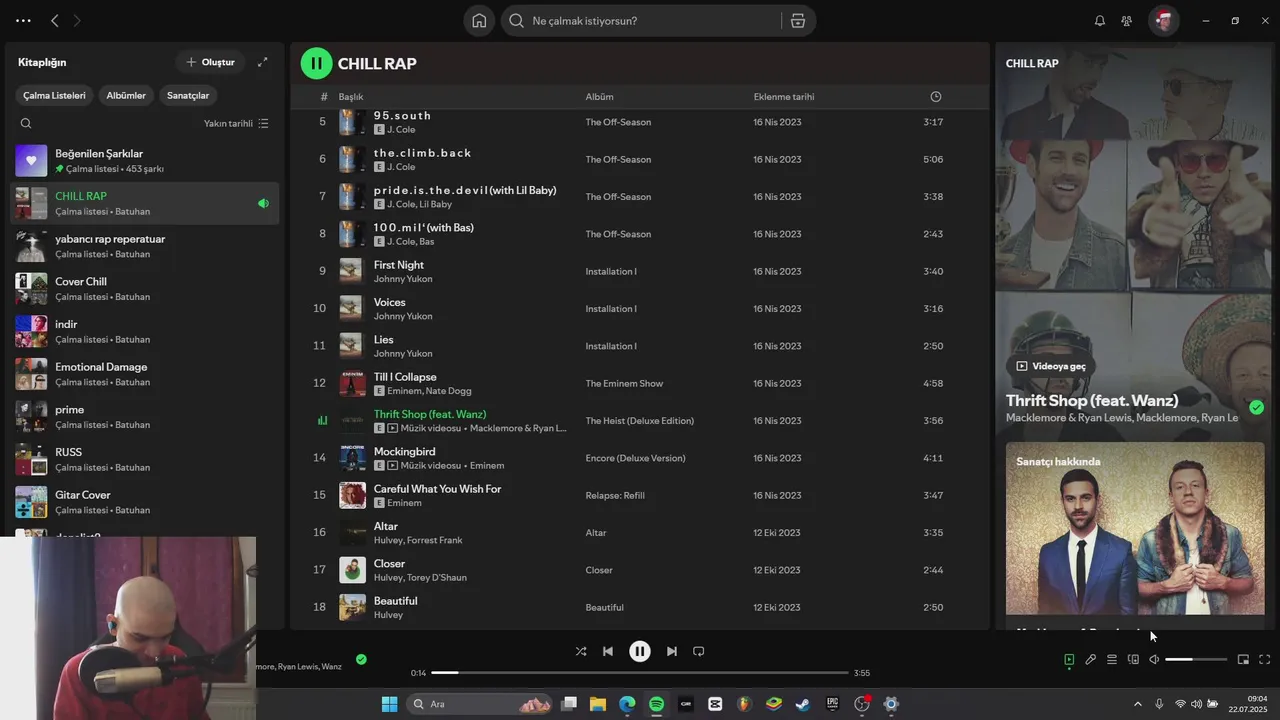1280x720 pixels.
Task: Open the playback queue icon
Action: pyautogui.click(x=1112, y=660)
